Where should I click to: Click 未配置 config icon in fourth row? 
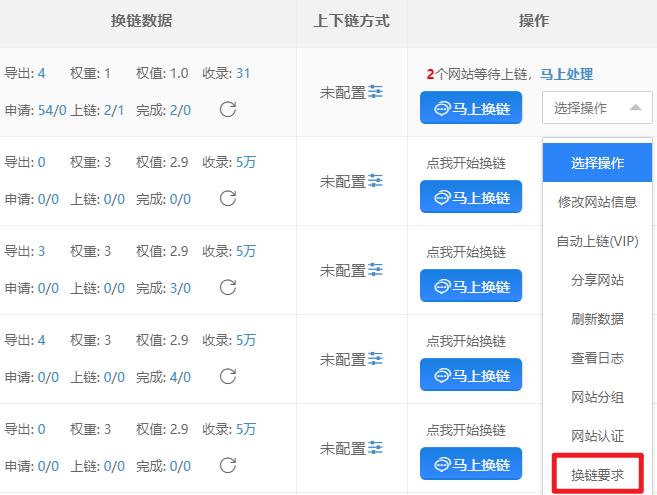(x=375, y=359)
